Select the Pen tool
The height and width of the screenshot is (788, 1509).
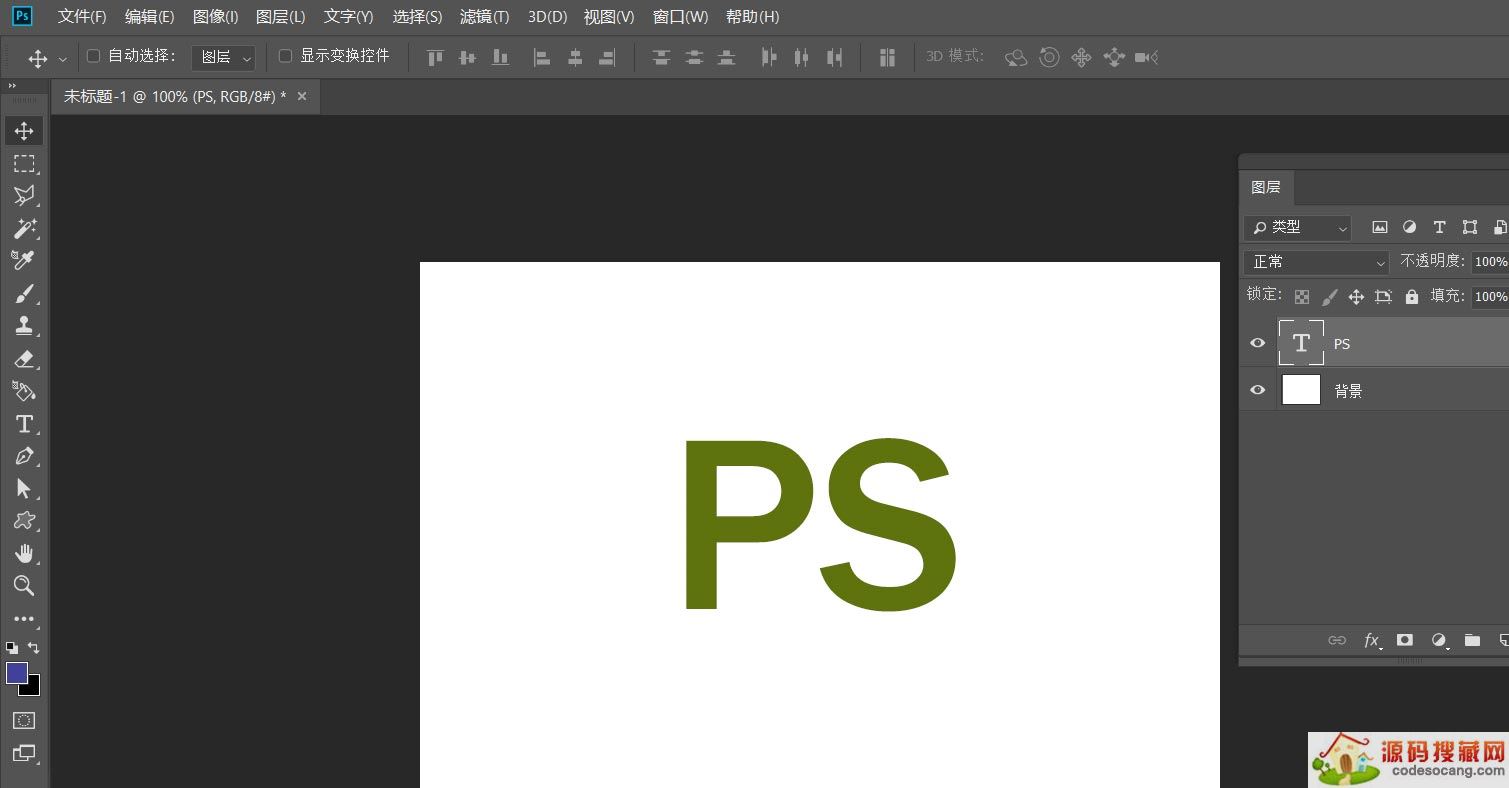[24, 456]
